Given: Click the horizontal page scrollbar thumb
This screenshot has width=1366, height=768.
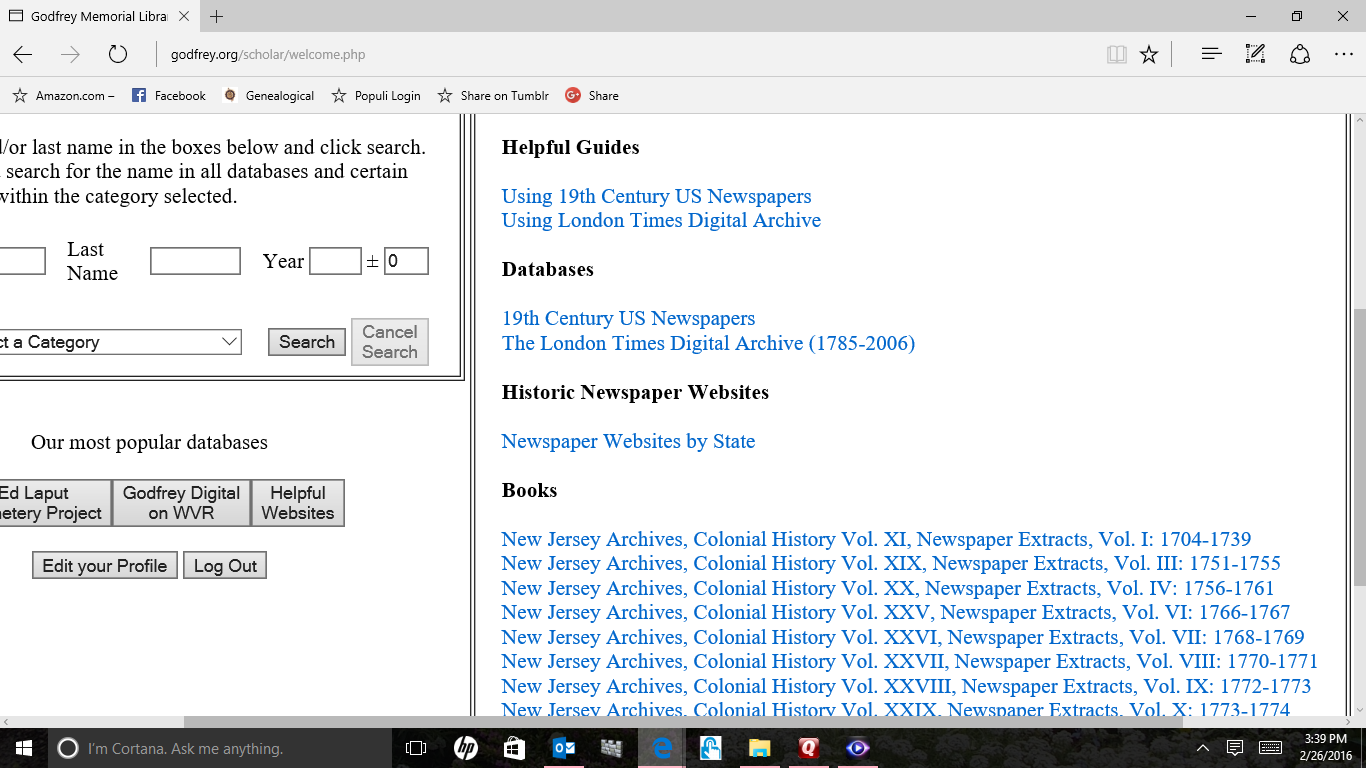Looking at the screenshot, I should tap(683, 722).
